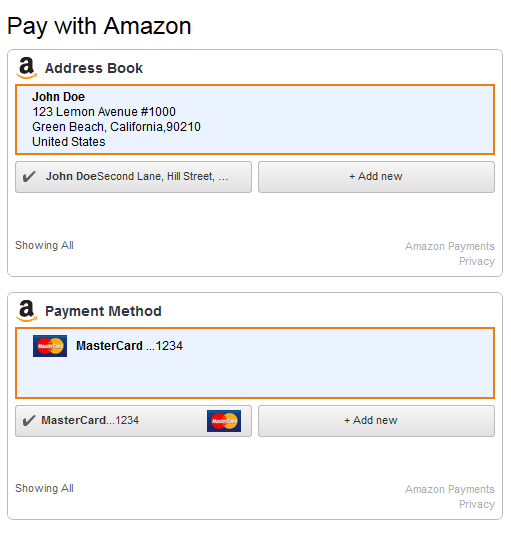
Task: Add a new address in Address Book
Action: [376, 177]
